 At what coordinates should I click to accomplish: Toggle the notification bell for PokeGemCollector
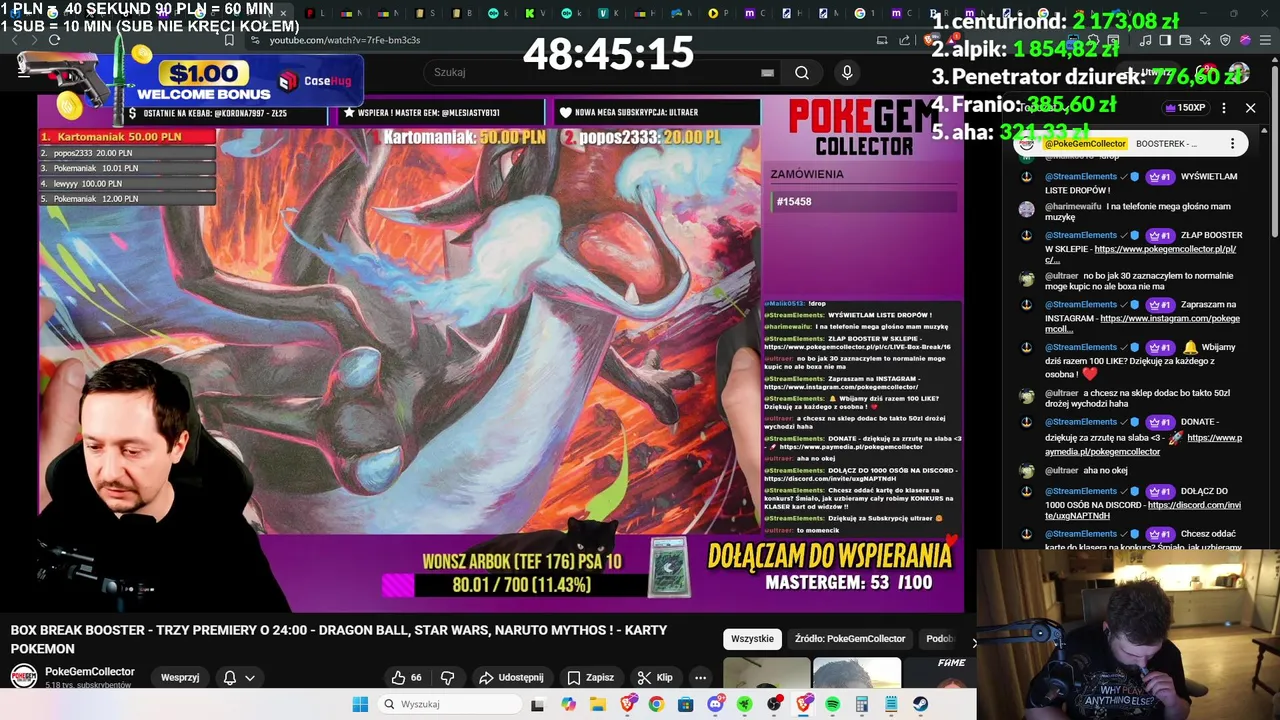pos(230,677)
